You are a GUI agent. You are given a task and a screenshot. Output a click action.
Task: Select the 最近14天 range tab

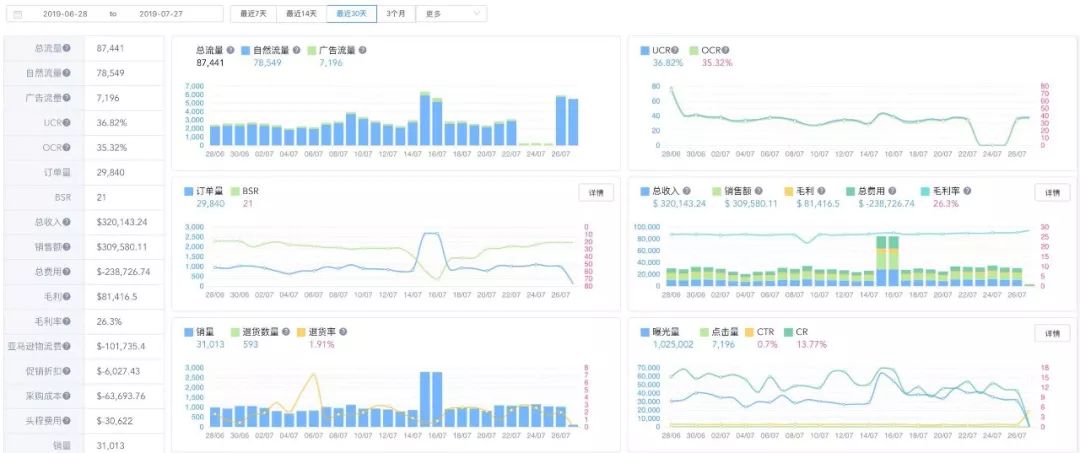(x=302, y=14)
